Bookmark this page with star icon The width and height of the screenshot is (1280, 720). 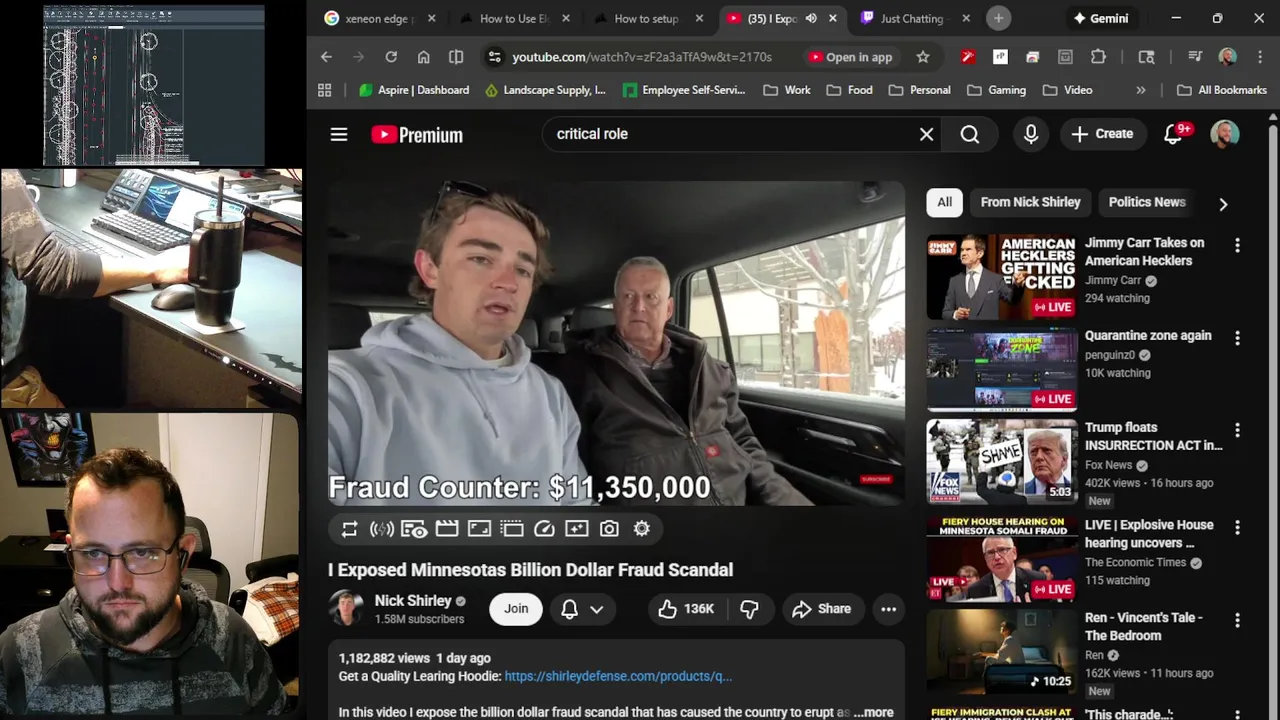(923, 57)
